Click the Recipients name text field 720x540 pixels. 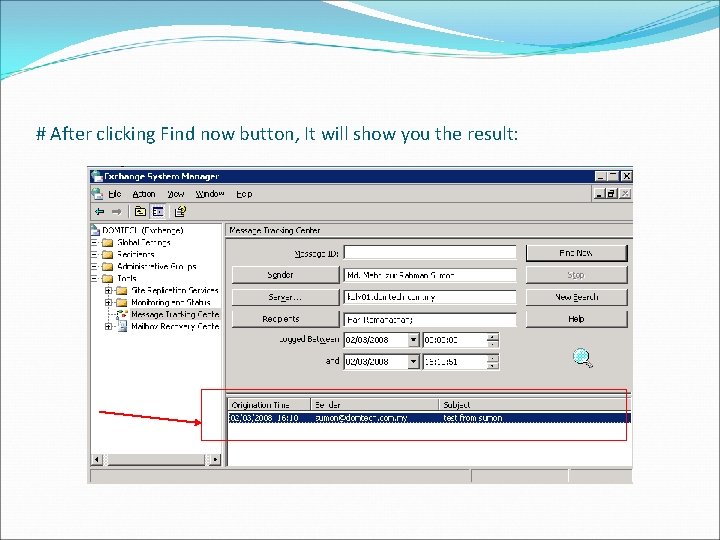(x=430, y=319)
